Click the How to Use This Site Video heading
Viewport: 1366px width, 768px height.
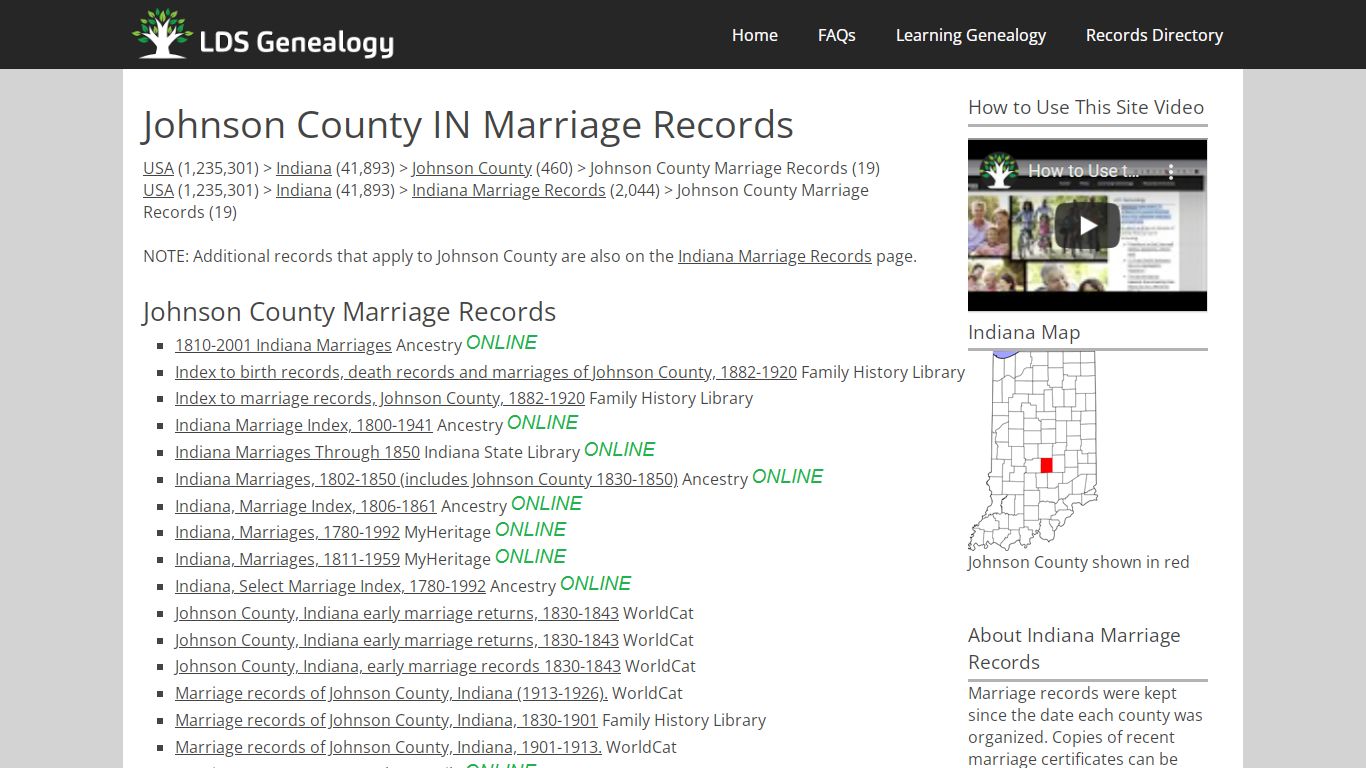[x=1086, y=107]
